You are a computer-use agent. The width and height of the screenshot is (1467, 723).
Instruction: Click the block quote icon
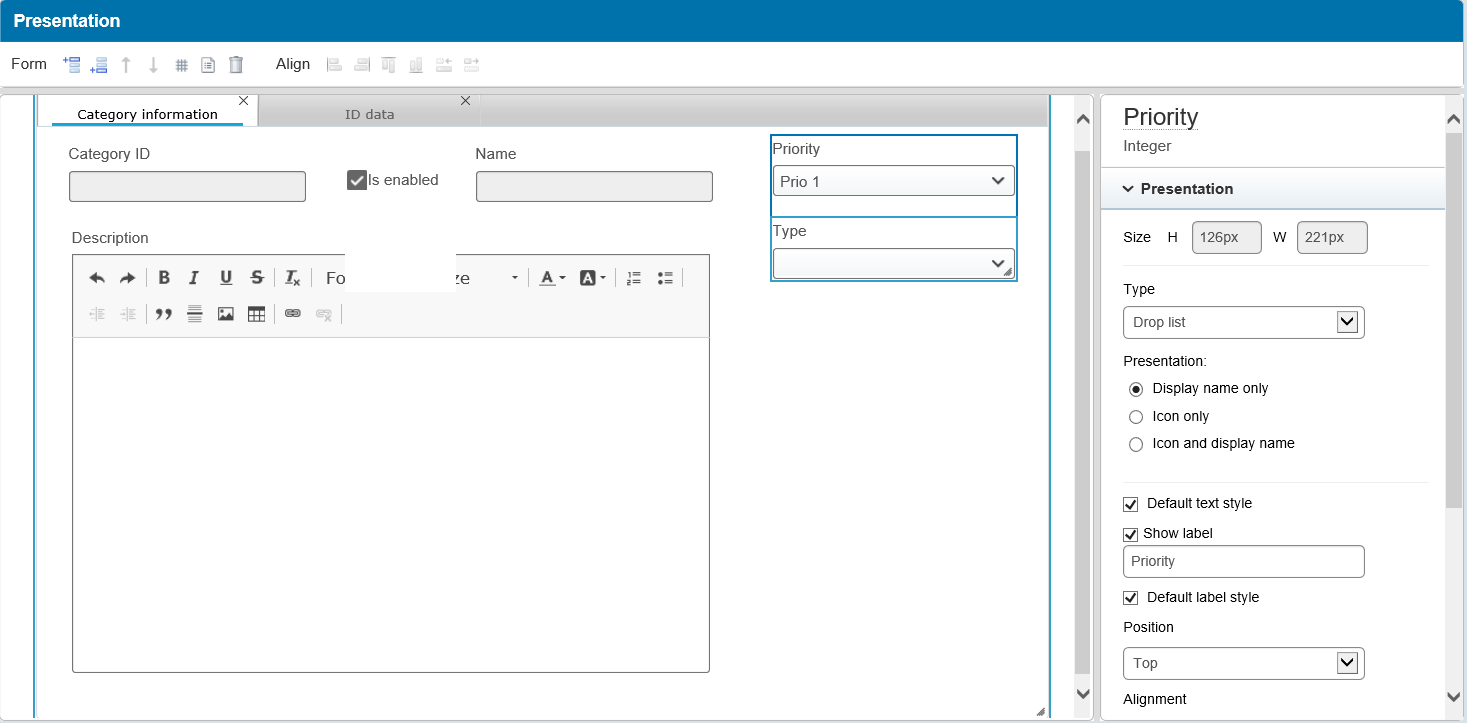click(x=164, y=314)
